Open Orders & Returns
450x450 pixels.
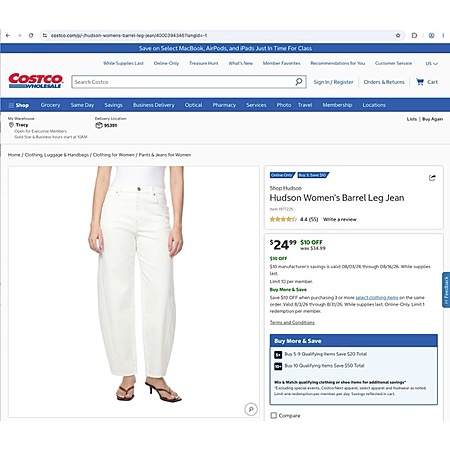(384, 82)
